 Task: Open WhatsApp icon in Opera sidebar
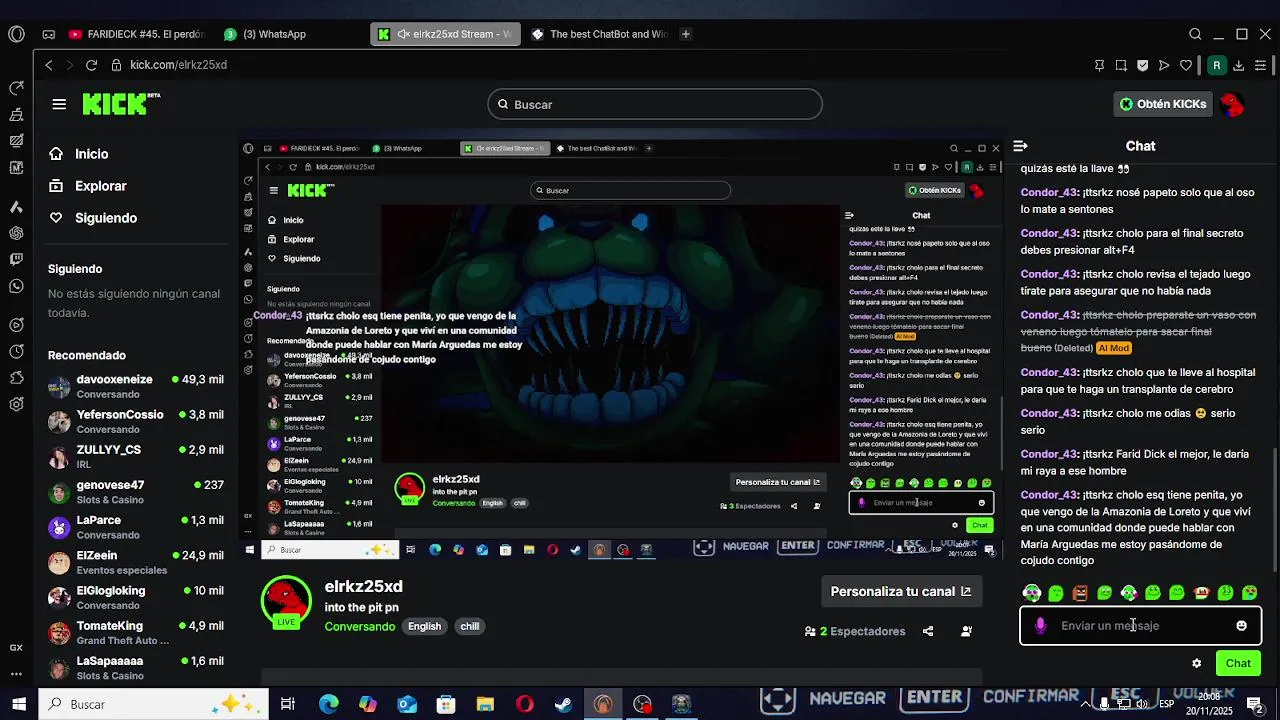[16, 286]
